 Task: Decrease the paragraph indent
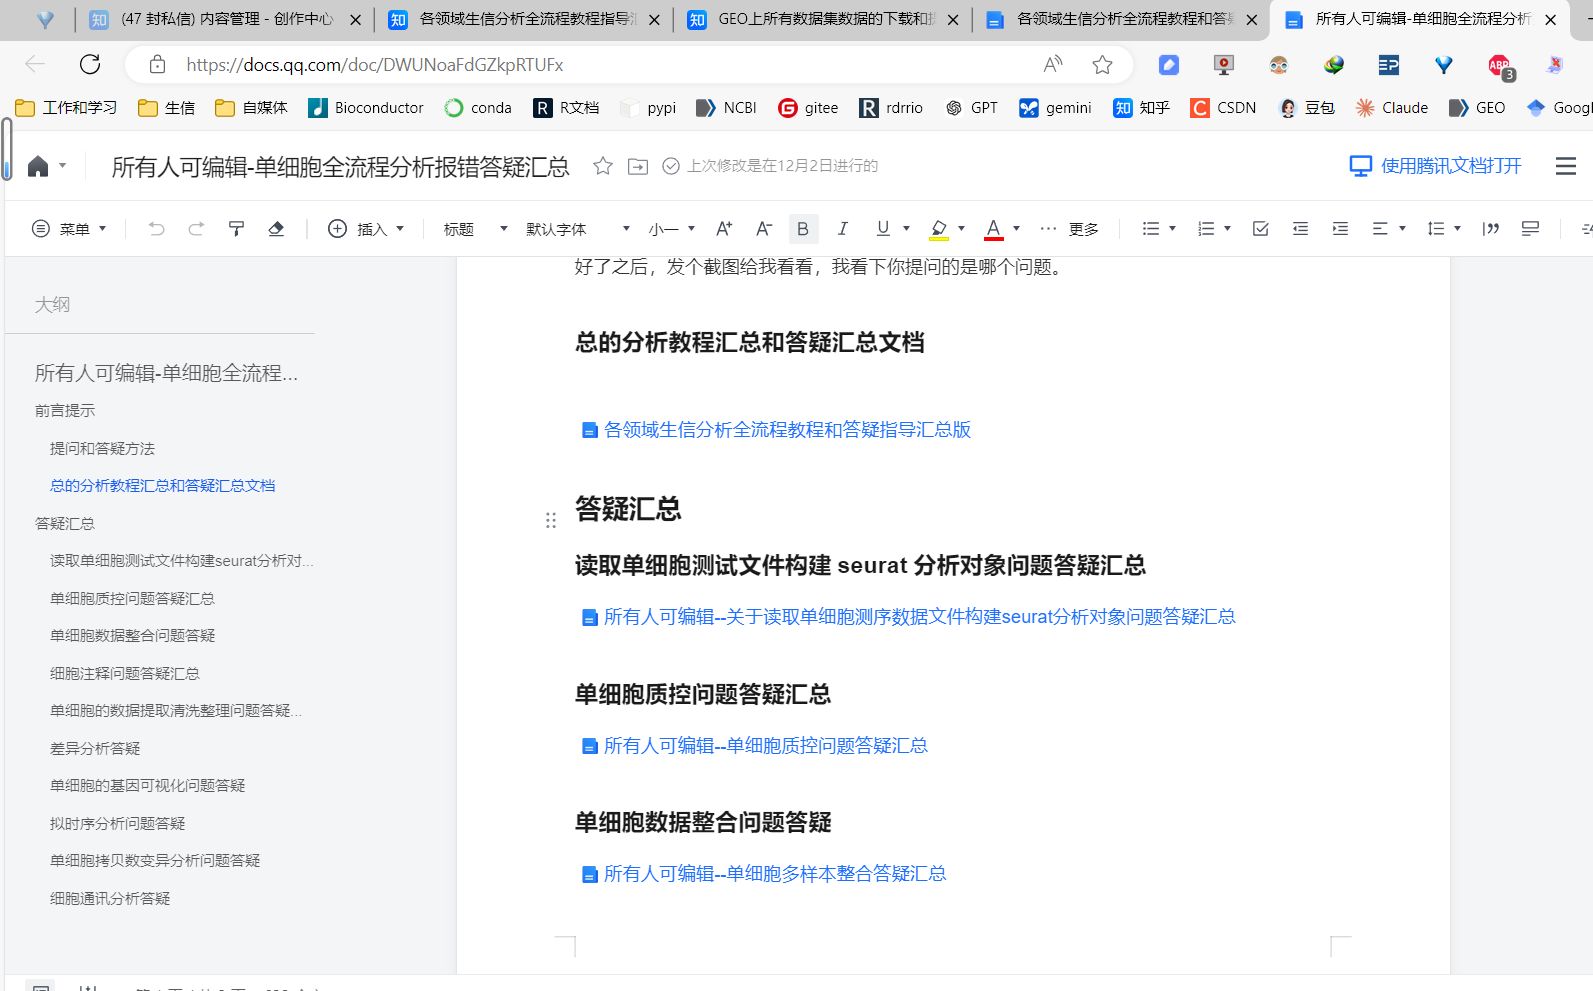[x=1300, y=229]
